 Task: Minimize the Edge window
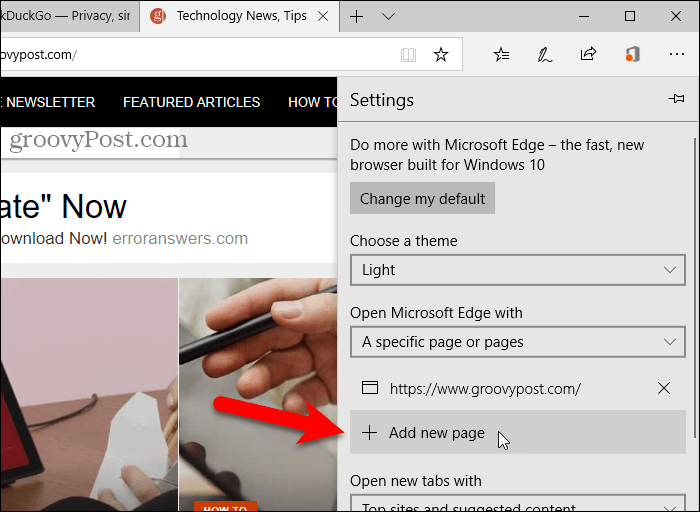point(583,17)
